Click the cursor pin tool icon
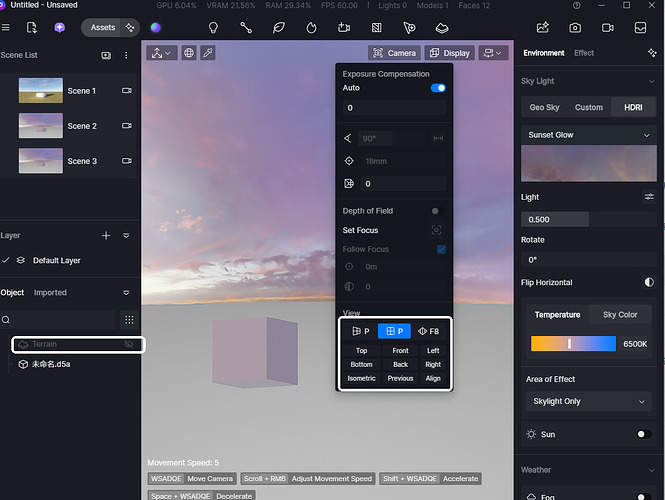This screenshot has width=665, height=500. tap(409, 28)
